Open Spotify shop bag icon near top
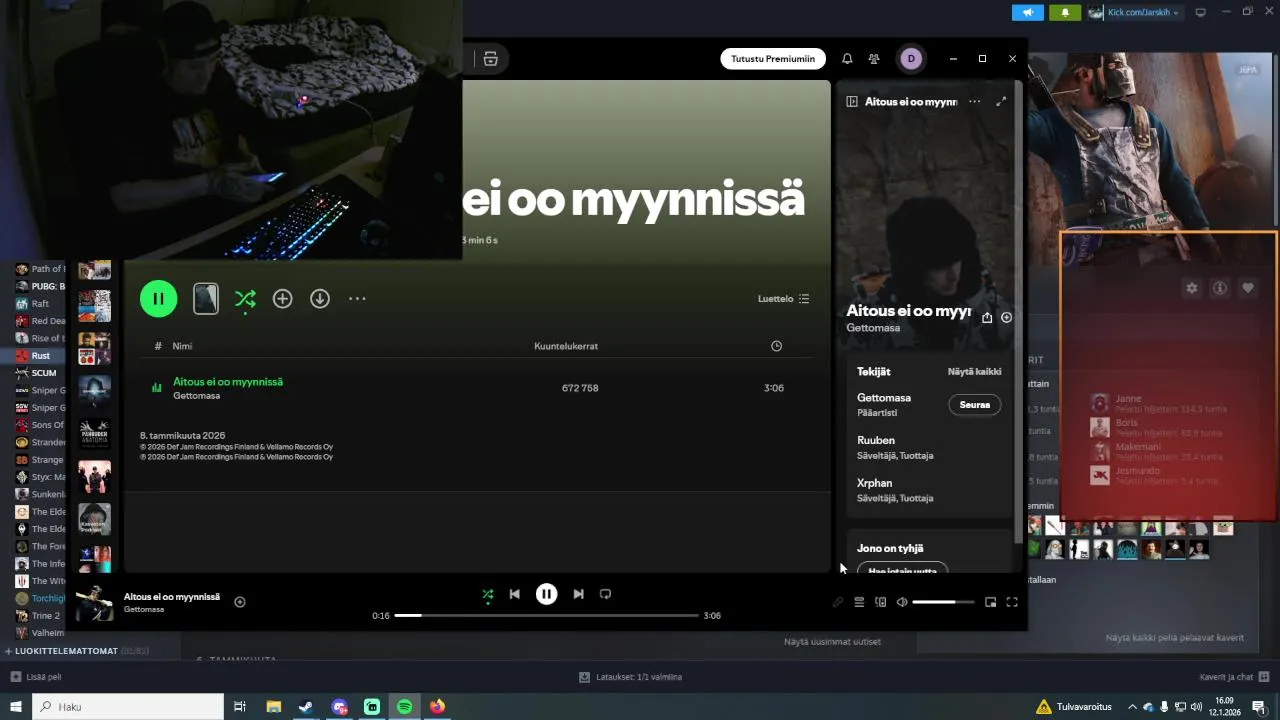Image resolution: width=1280 pixels, height=720 pixels. tap(490, 59)
